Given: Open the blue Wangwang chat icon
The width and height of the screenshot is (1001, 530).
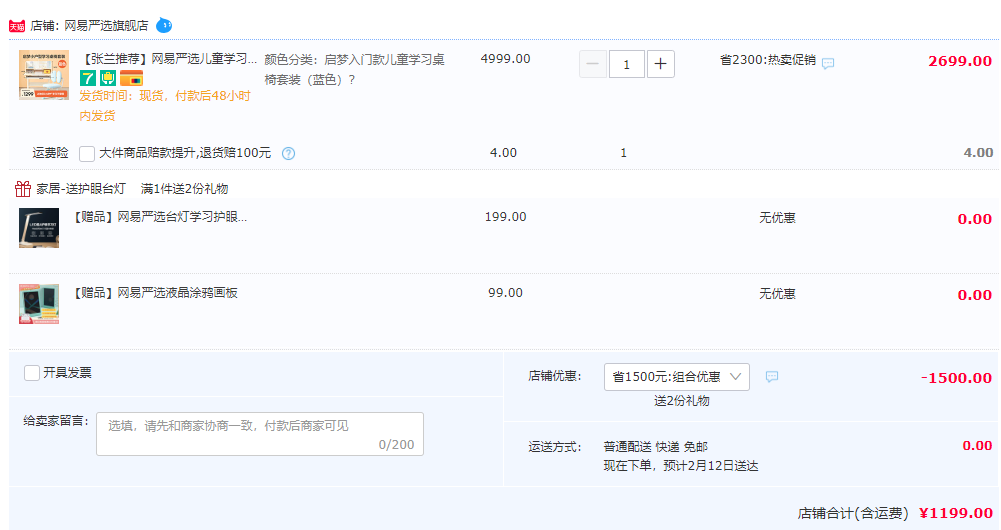Looking at the screenshot, I should point(164,26).
